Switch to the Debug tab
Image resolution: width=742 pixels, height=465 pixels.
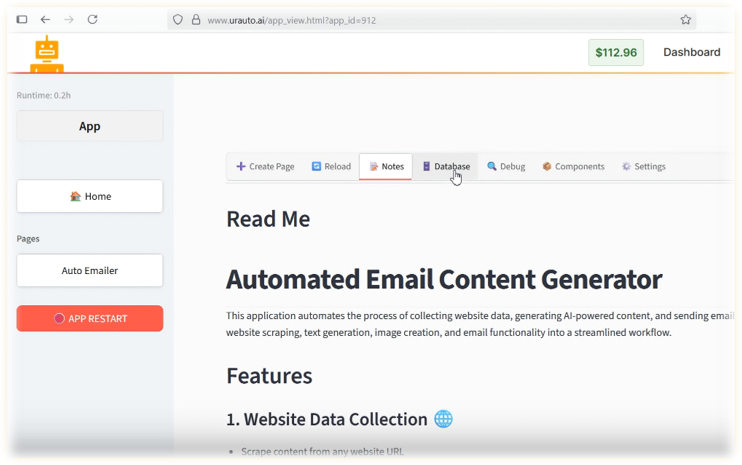click(x=506, y=167)
